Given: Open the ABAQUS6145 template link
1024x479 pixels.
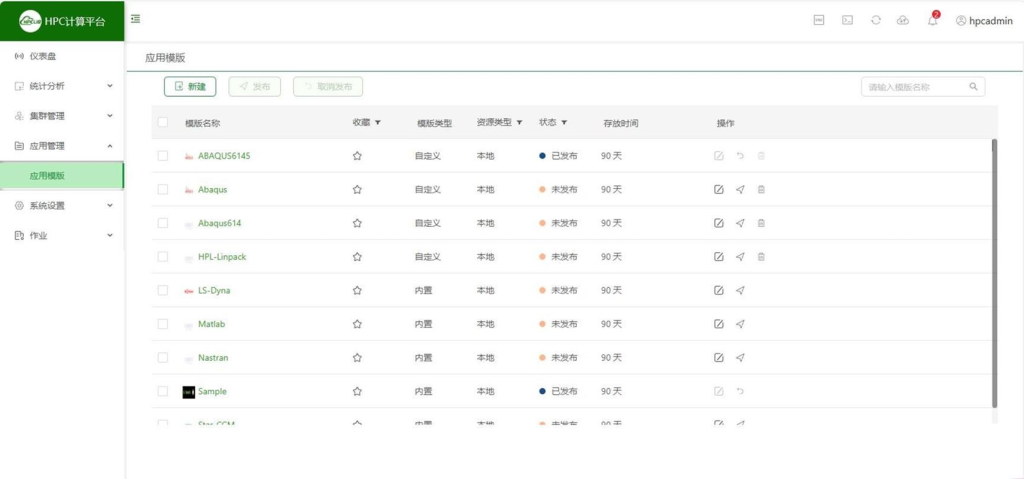Looking at the screenshot, I should pos(224,156).
